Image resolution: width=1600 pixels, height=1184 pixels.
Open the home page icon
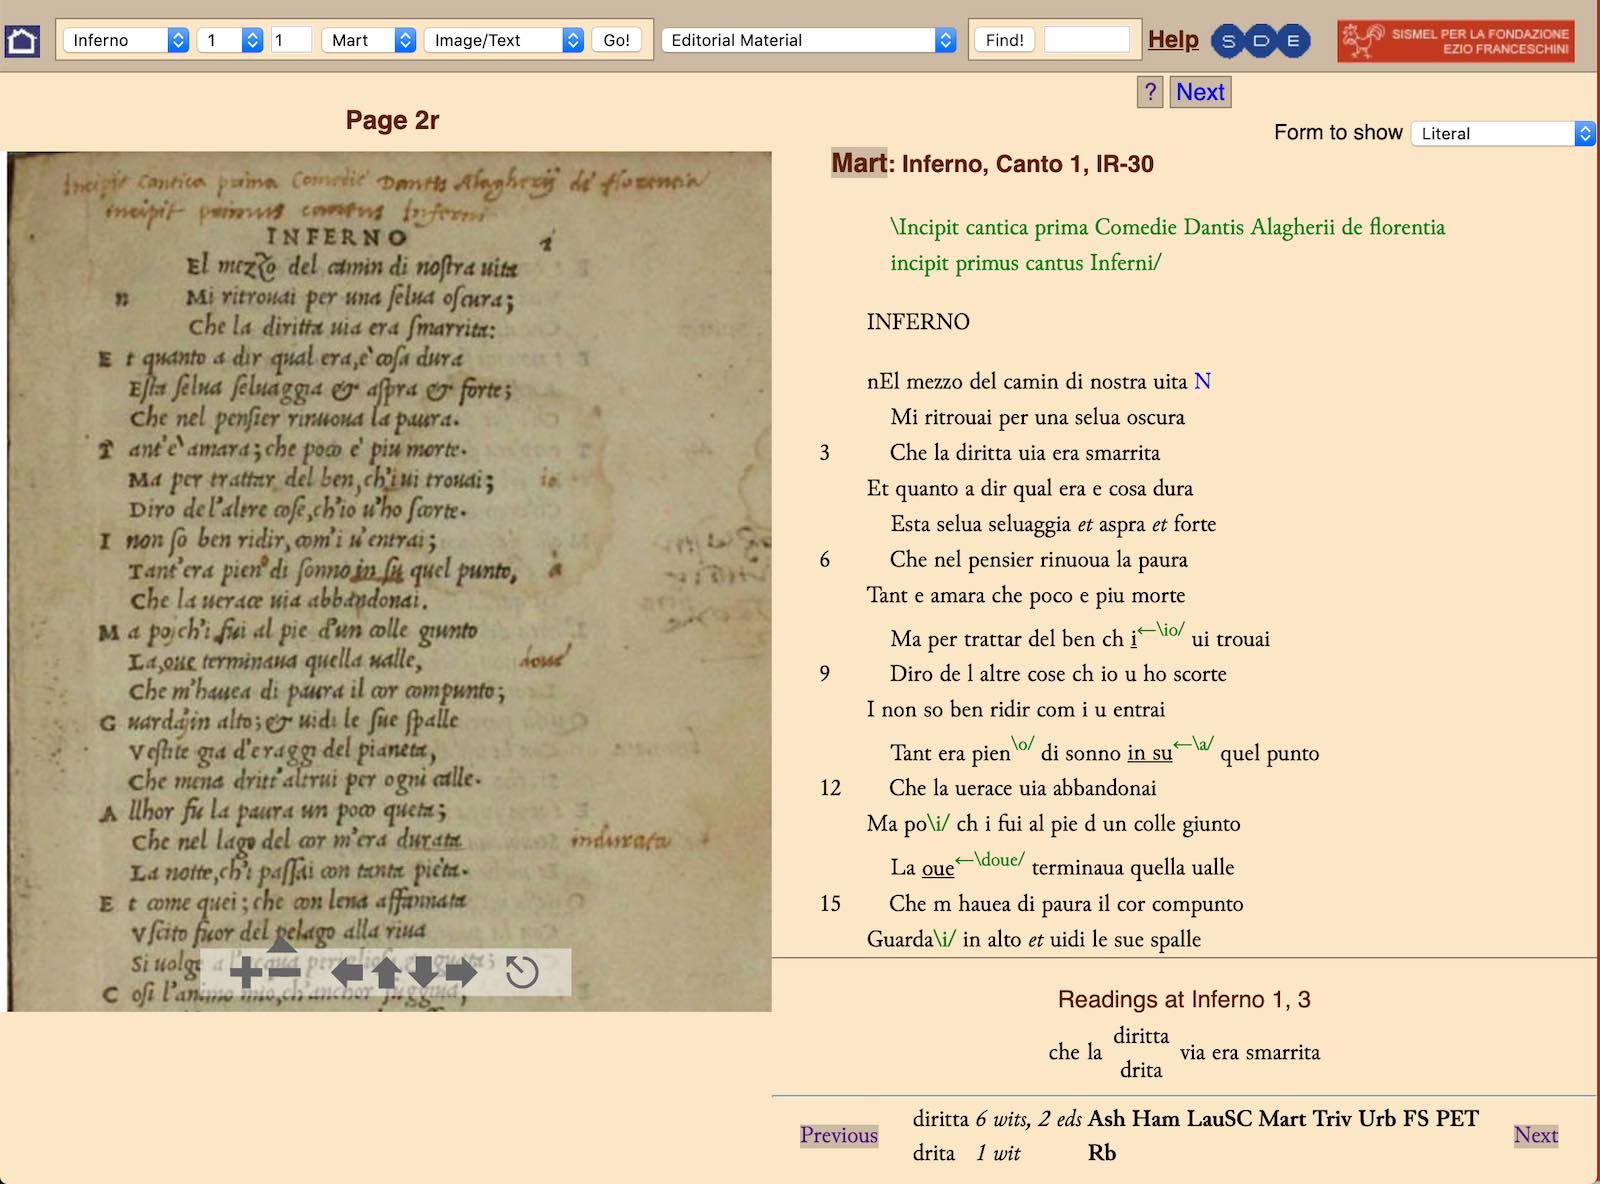coord(22,40)
